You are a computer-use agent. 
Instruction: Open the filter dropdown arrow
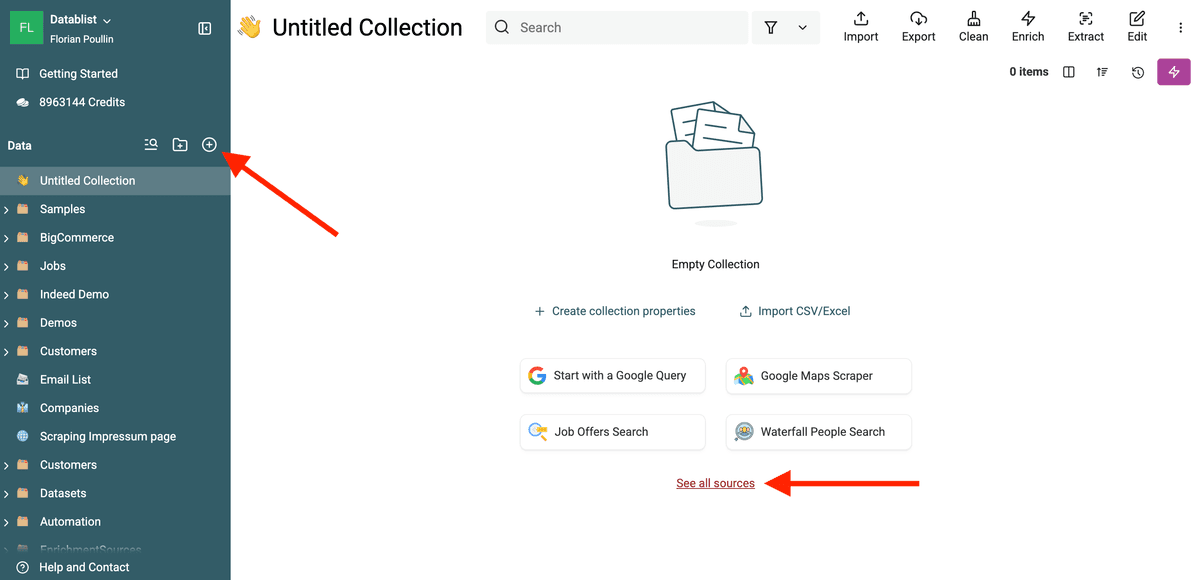pyautogui.click(x=803, y=28)
